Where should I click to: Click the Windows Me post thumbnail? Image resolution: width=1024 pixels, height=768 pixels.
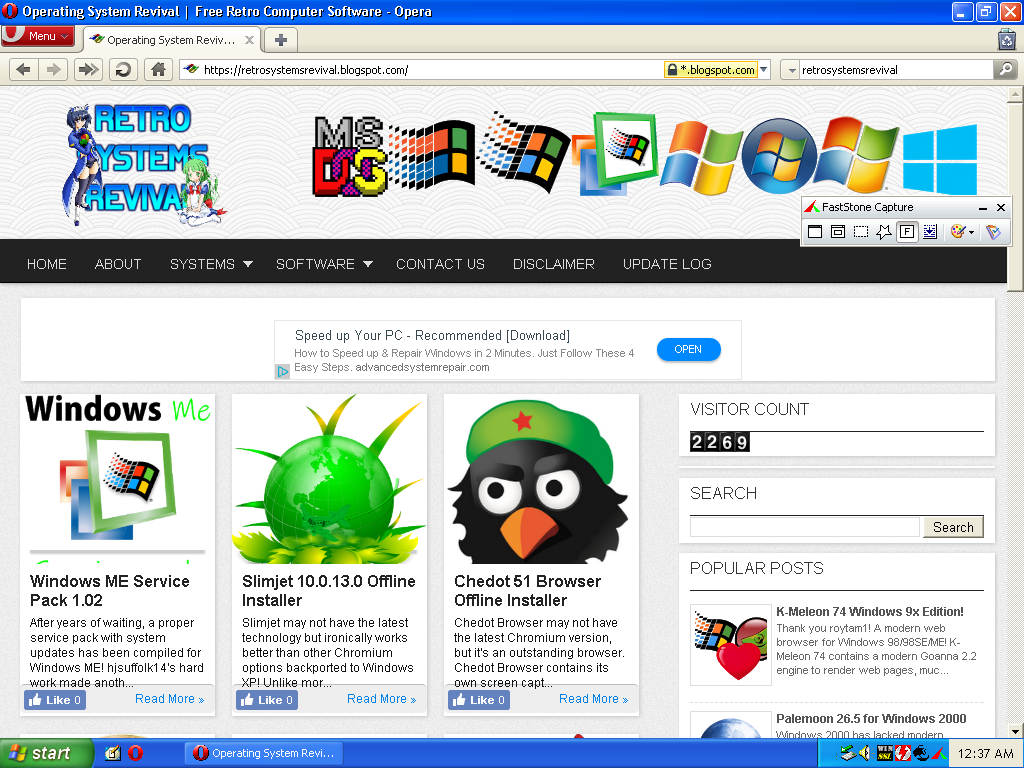pyautogui.click(x=118, y=479)
